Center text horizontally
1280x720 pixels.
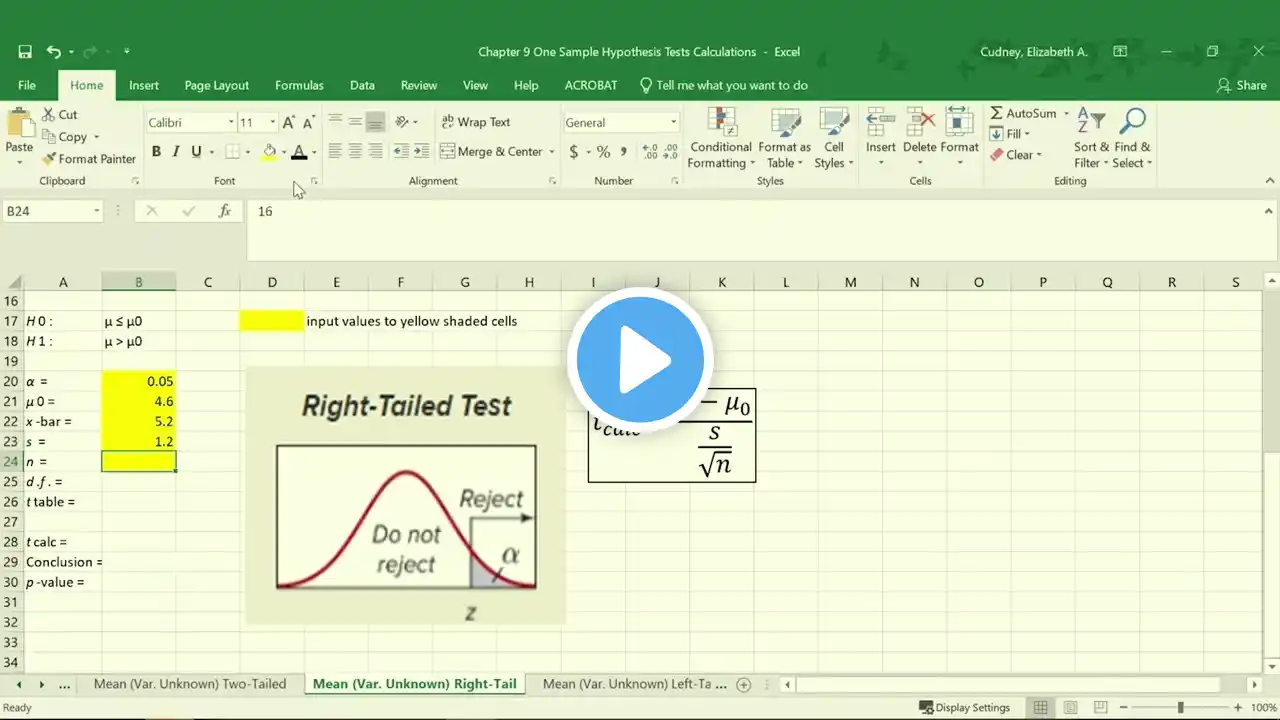tap(355, 152)
